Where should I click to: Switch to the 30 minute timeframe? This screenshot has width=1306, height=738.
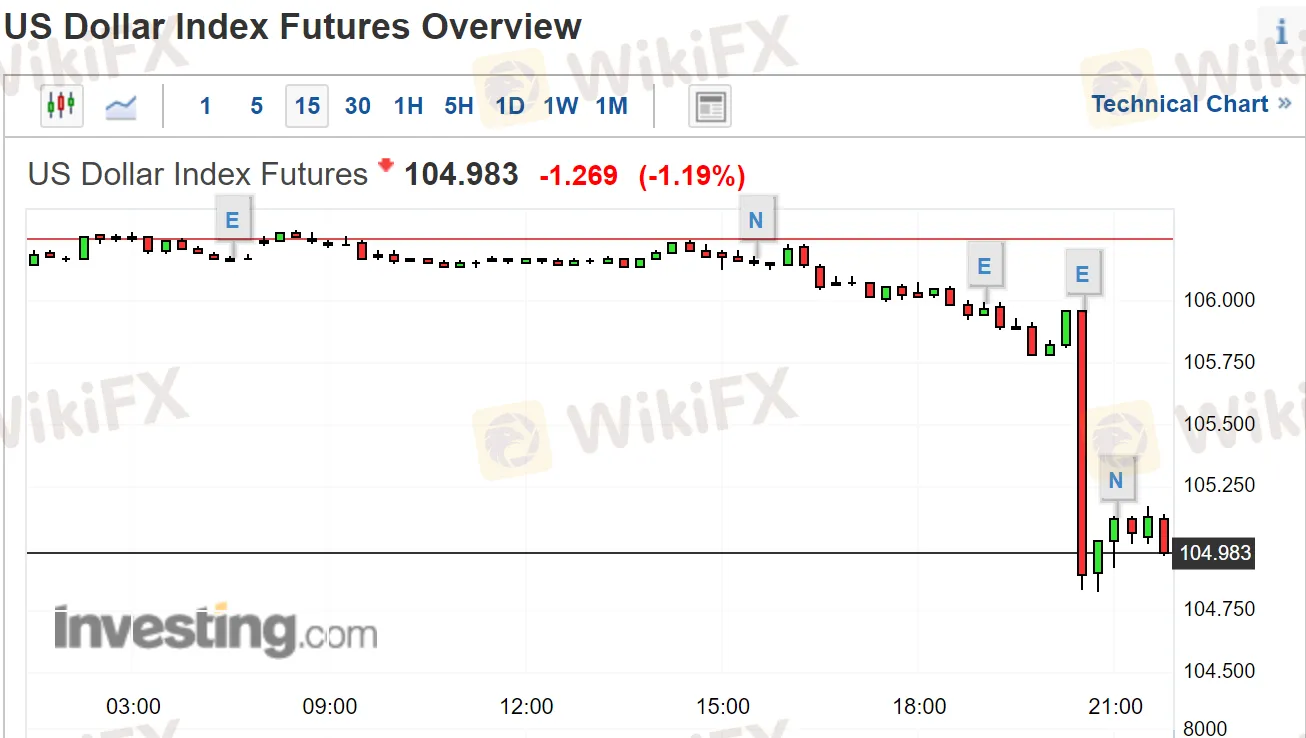(358, 106)
